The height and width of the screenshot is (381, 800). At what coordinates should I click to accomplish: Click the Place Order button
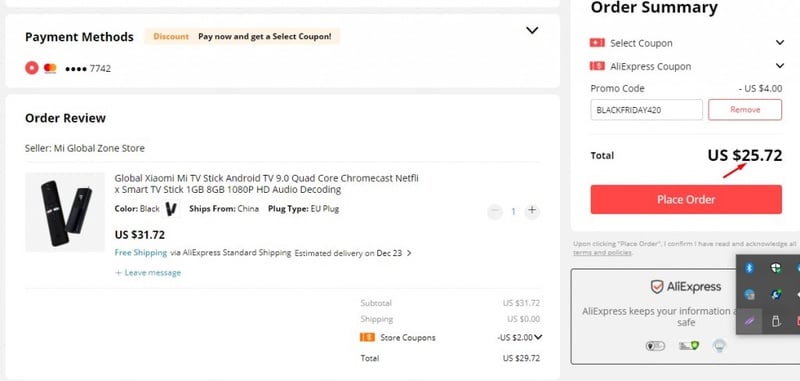coord(686,199)
